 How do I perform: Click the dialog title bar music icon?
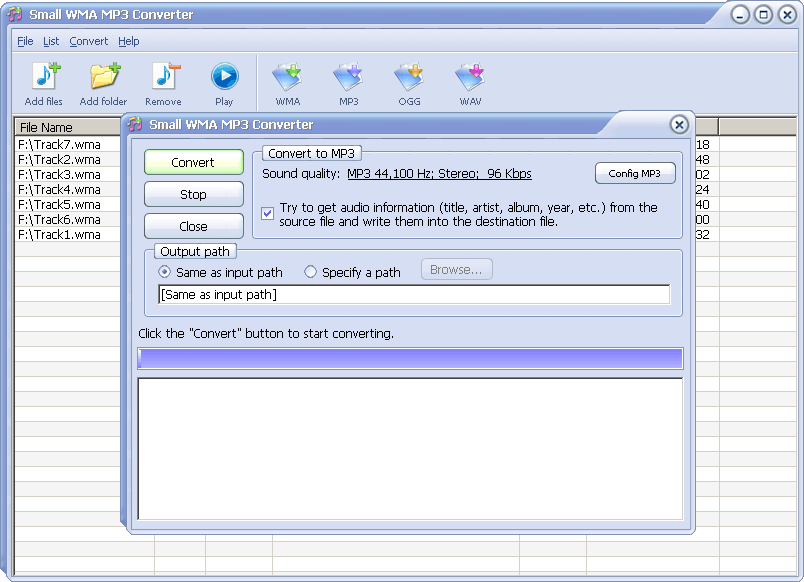135,124
